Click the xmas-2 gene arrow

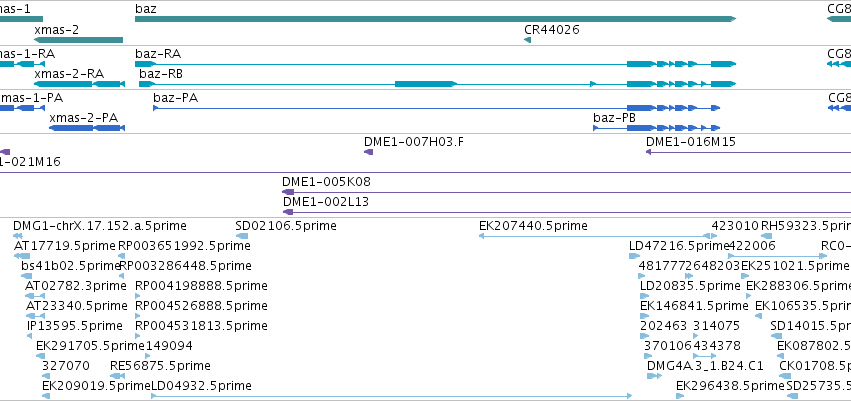pyautogui.click(x=79, y=40)
